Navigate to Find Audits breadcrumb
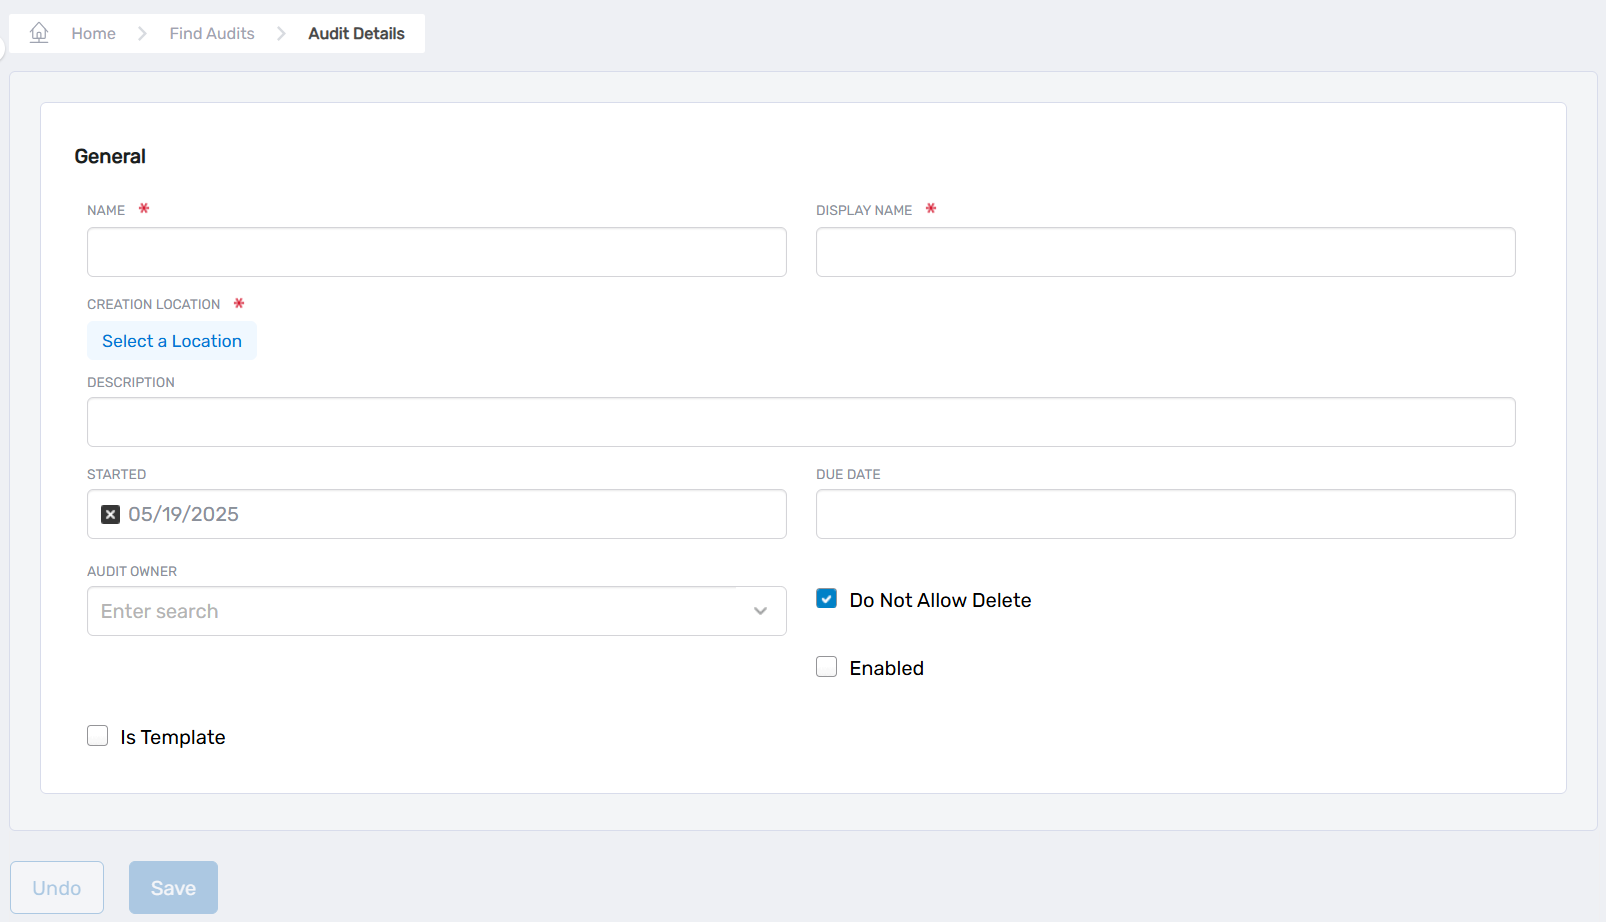Image resolution: width=1606 pixels, height=922 pixels. point(212,34)
